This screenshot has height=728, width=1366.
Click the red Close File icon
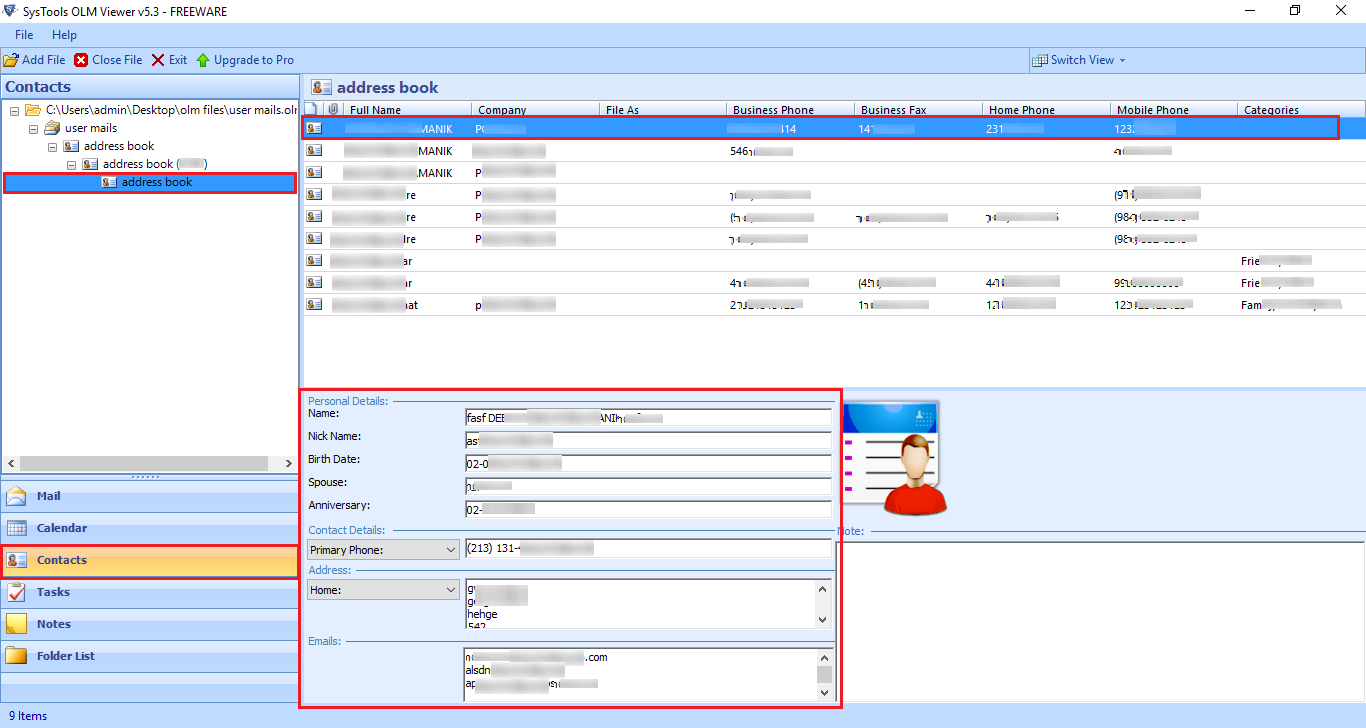tap(81, 60)
